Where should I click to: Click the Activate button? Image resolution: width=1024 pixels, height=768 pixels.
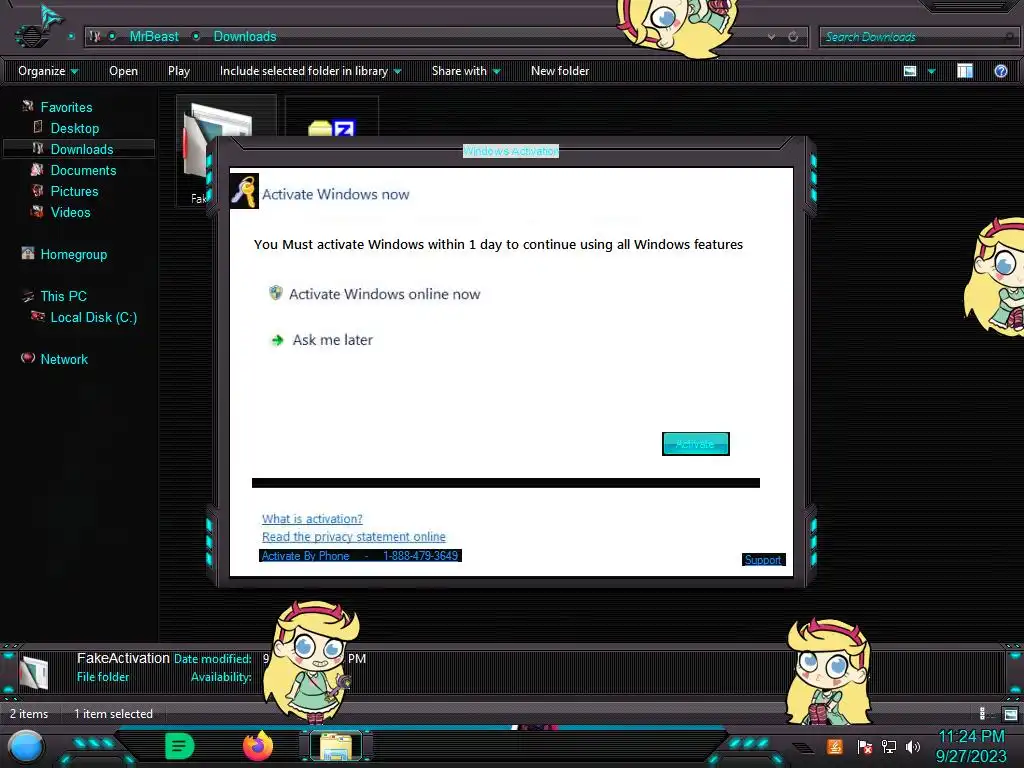coord(696,443)
